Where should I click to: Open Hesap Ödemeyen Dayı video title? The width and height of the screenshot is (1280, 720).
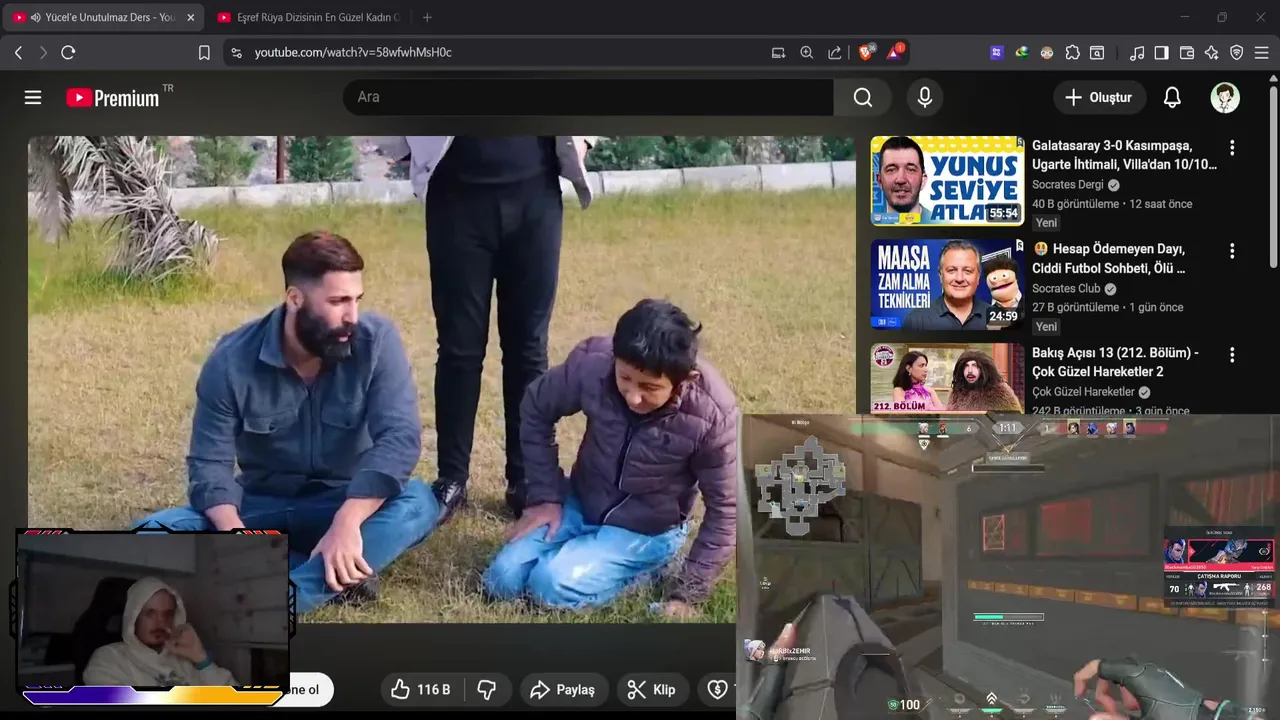(1109, 259)
